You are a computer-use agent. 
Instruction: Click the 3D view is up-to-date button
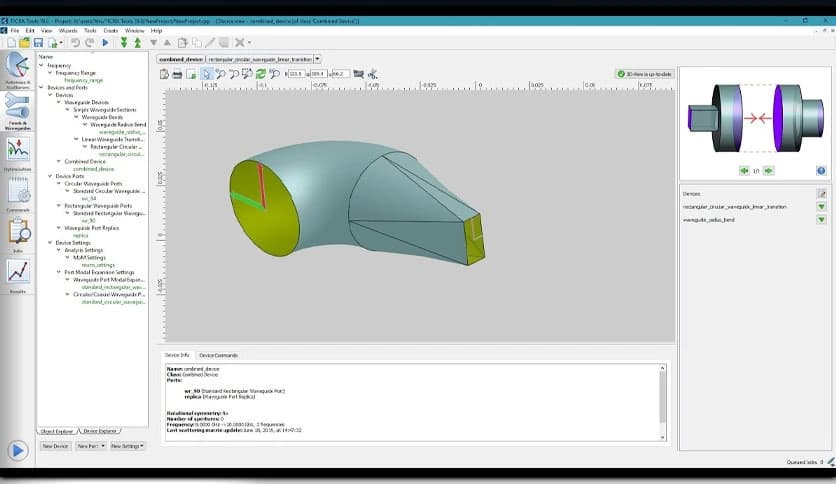(x=644, y=74)
